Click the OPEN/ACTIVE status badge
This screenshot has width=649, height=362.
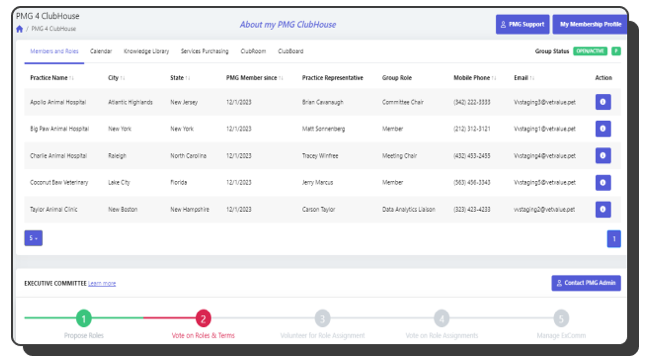[590, 51]
